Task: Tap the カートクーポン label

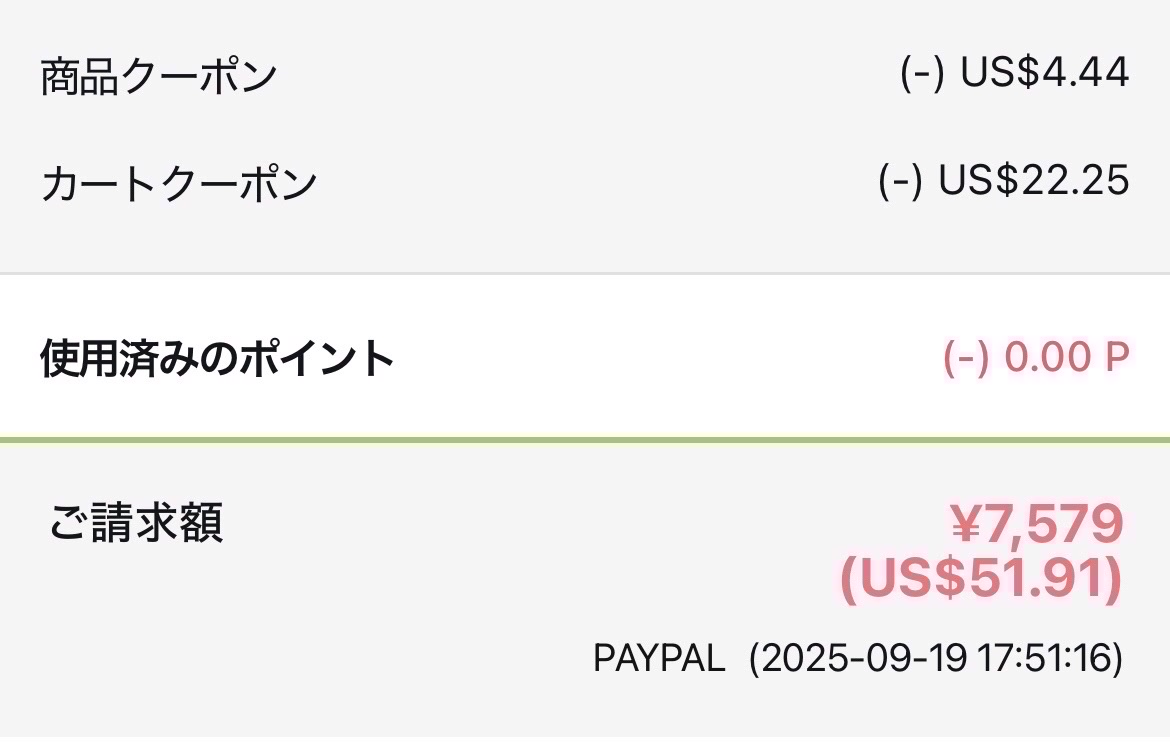Action: pyautogui.click(x=179, y=185)
